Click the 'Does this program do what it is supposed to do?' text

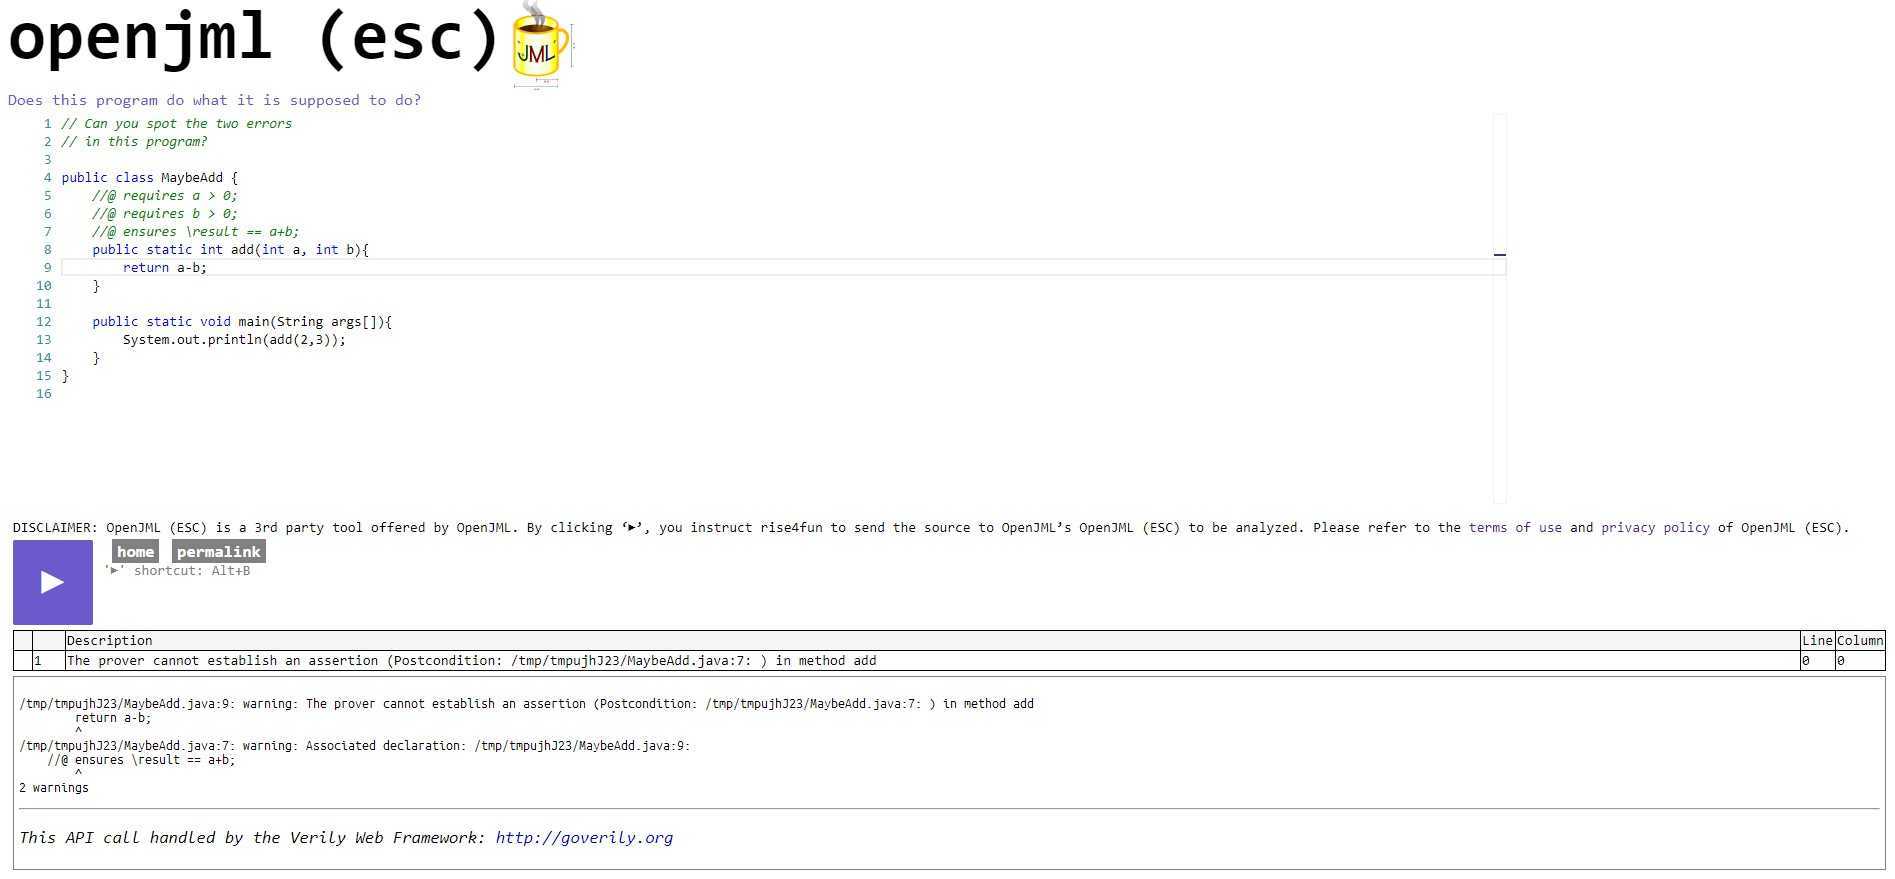tap(214, 100)
